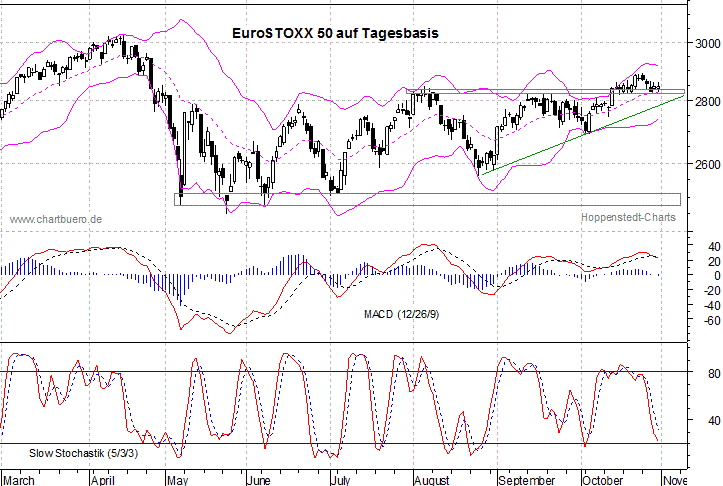
Task: Click the "October" month label
Action: (603, 480)
